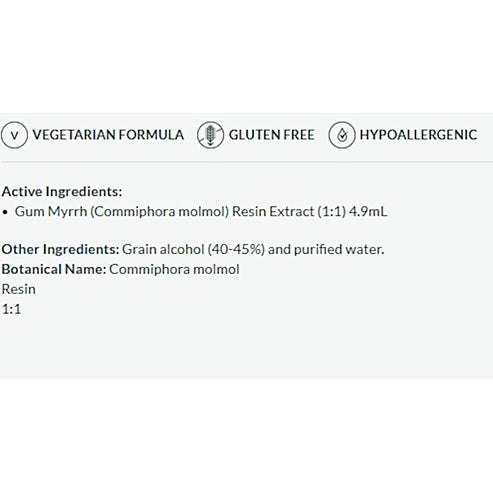Click the standalone Resin line
493x493 pixels.
click(x=19, y=289)
